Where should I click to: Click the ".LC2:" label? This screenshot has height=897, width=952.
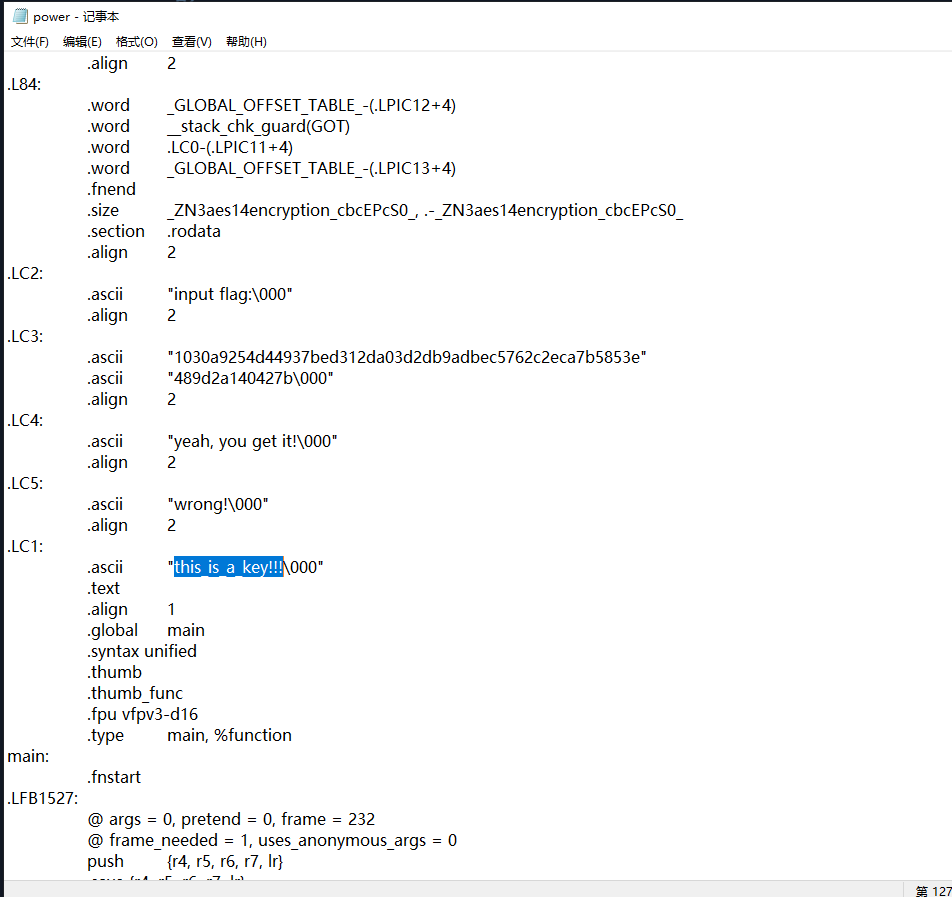(x=25, y=273)
